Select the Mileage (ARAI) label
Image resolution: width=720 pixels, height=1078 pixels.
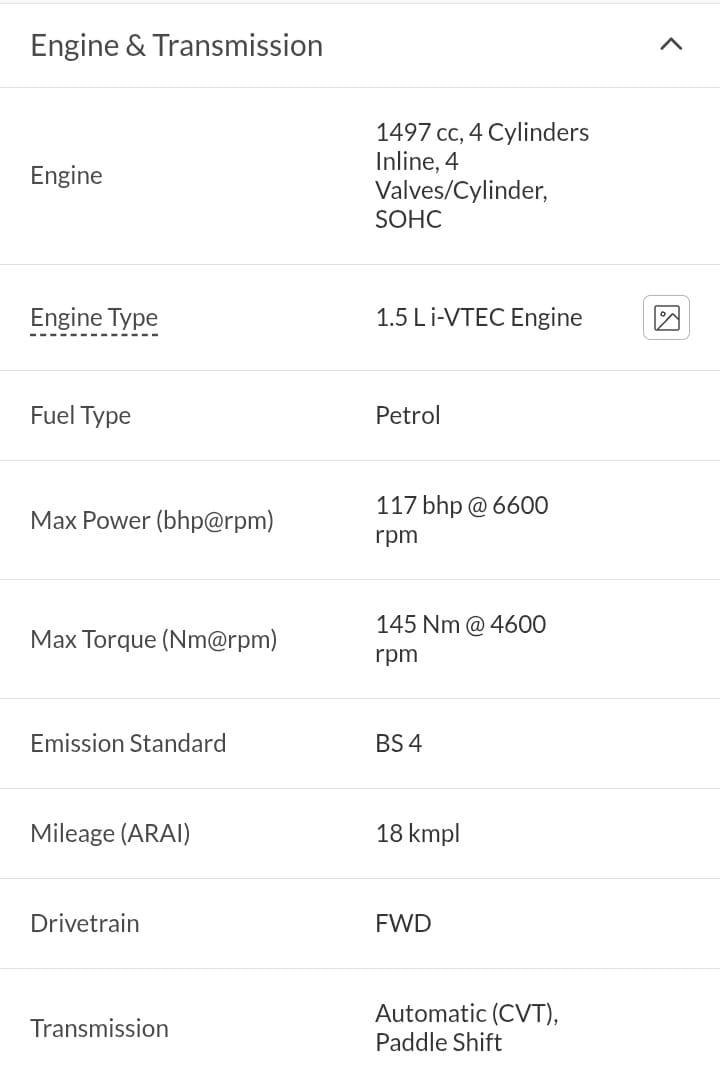click(x=110, y=833)
